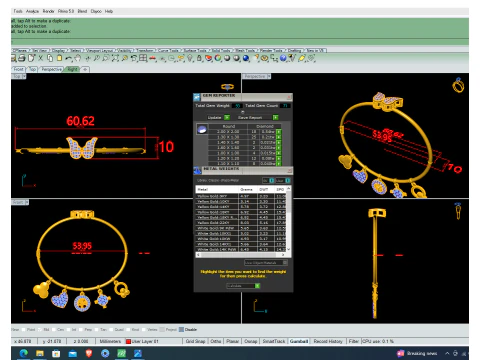Toggle Use Object Materials checkbox
The image size is (480, 360).
(285, 263)
